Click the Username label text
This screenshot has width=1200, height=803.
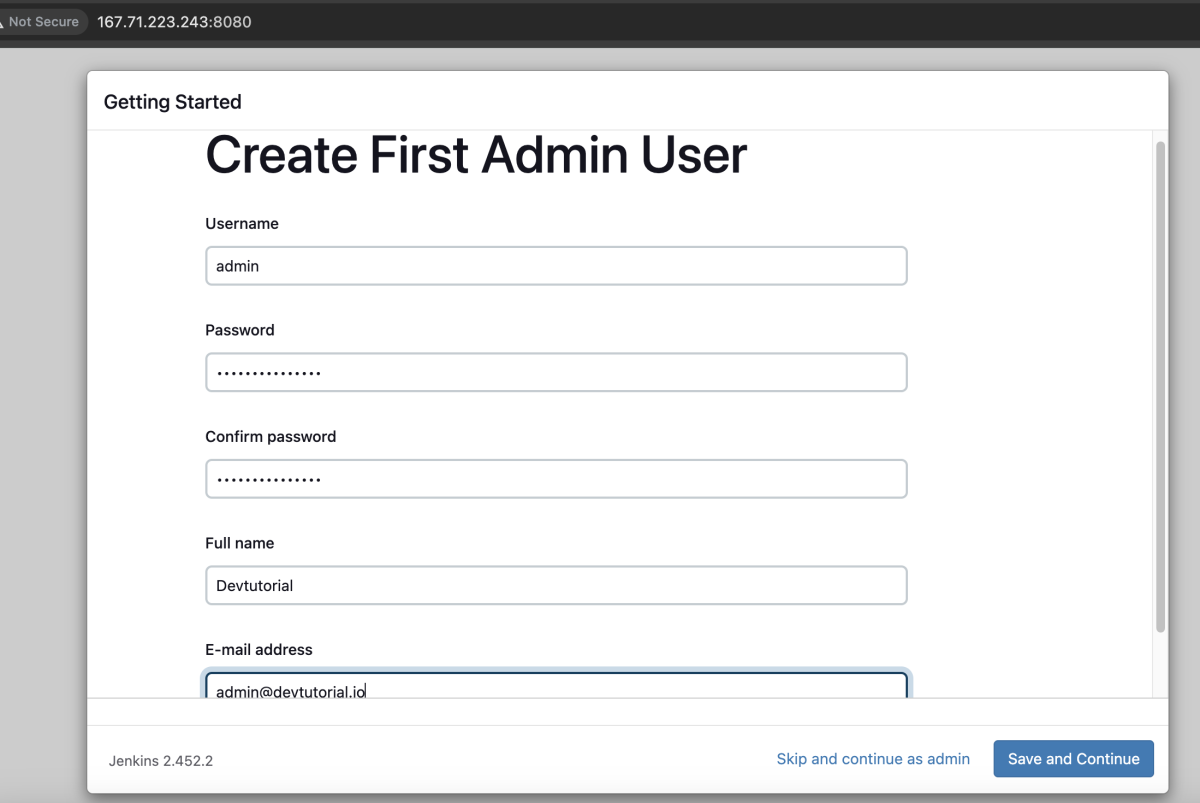coord(242,224)
